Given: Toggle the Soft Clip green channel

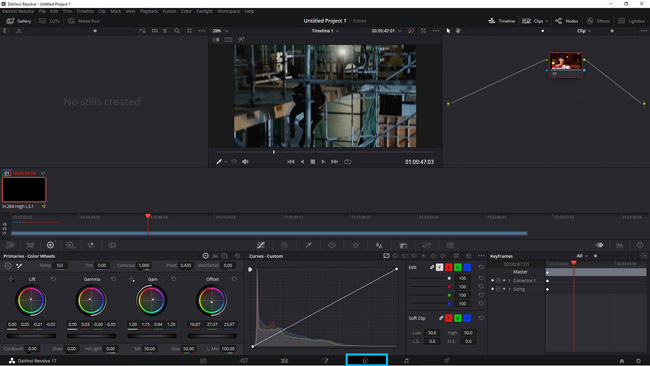Looking at the screenshot, I should tap(458, 318).
